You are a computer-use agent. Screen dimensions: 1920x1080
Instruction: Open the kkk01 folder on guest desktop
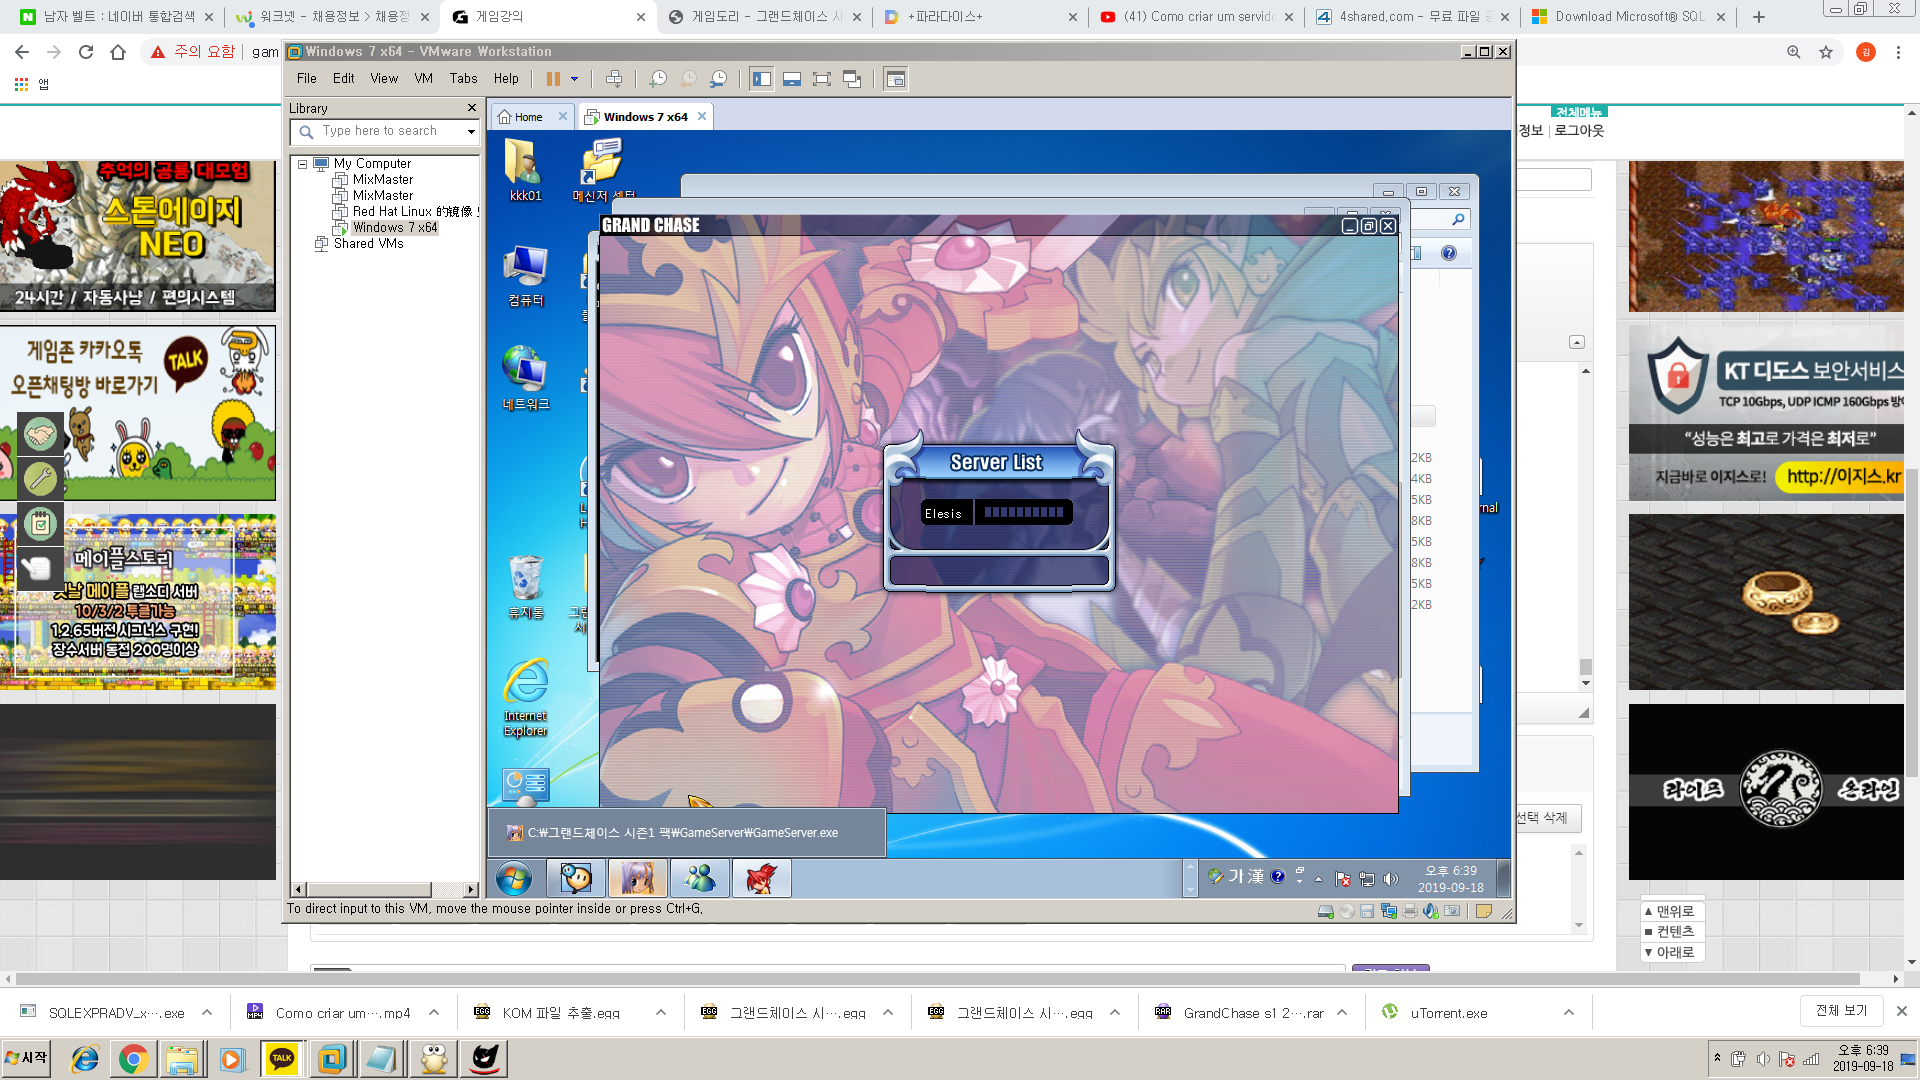pos(525,171)
